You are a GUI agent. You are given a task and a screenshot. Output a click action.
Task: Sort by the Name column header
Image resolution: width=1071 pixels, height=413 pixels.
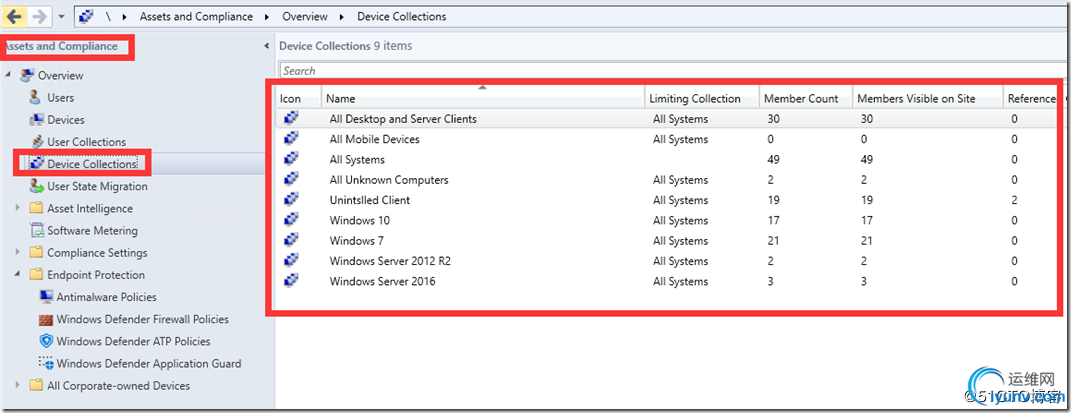tap(483, 98)
